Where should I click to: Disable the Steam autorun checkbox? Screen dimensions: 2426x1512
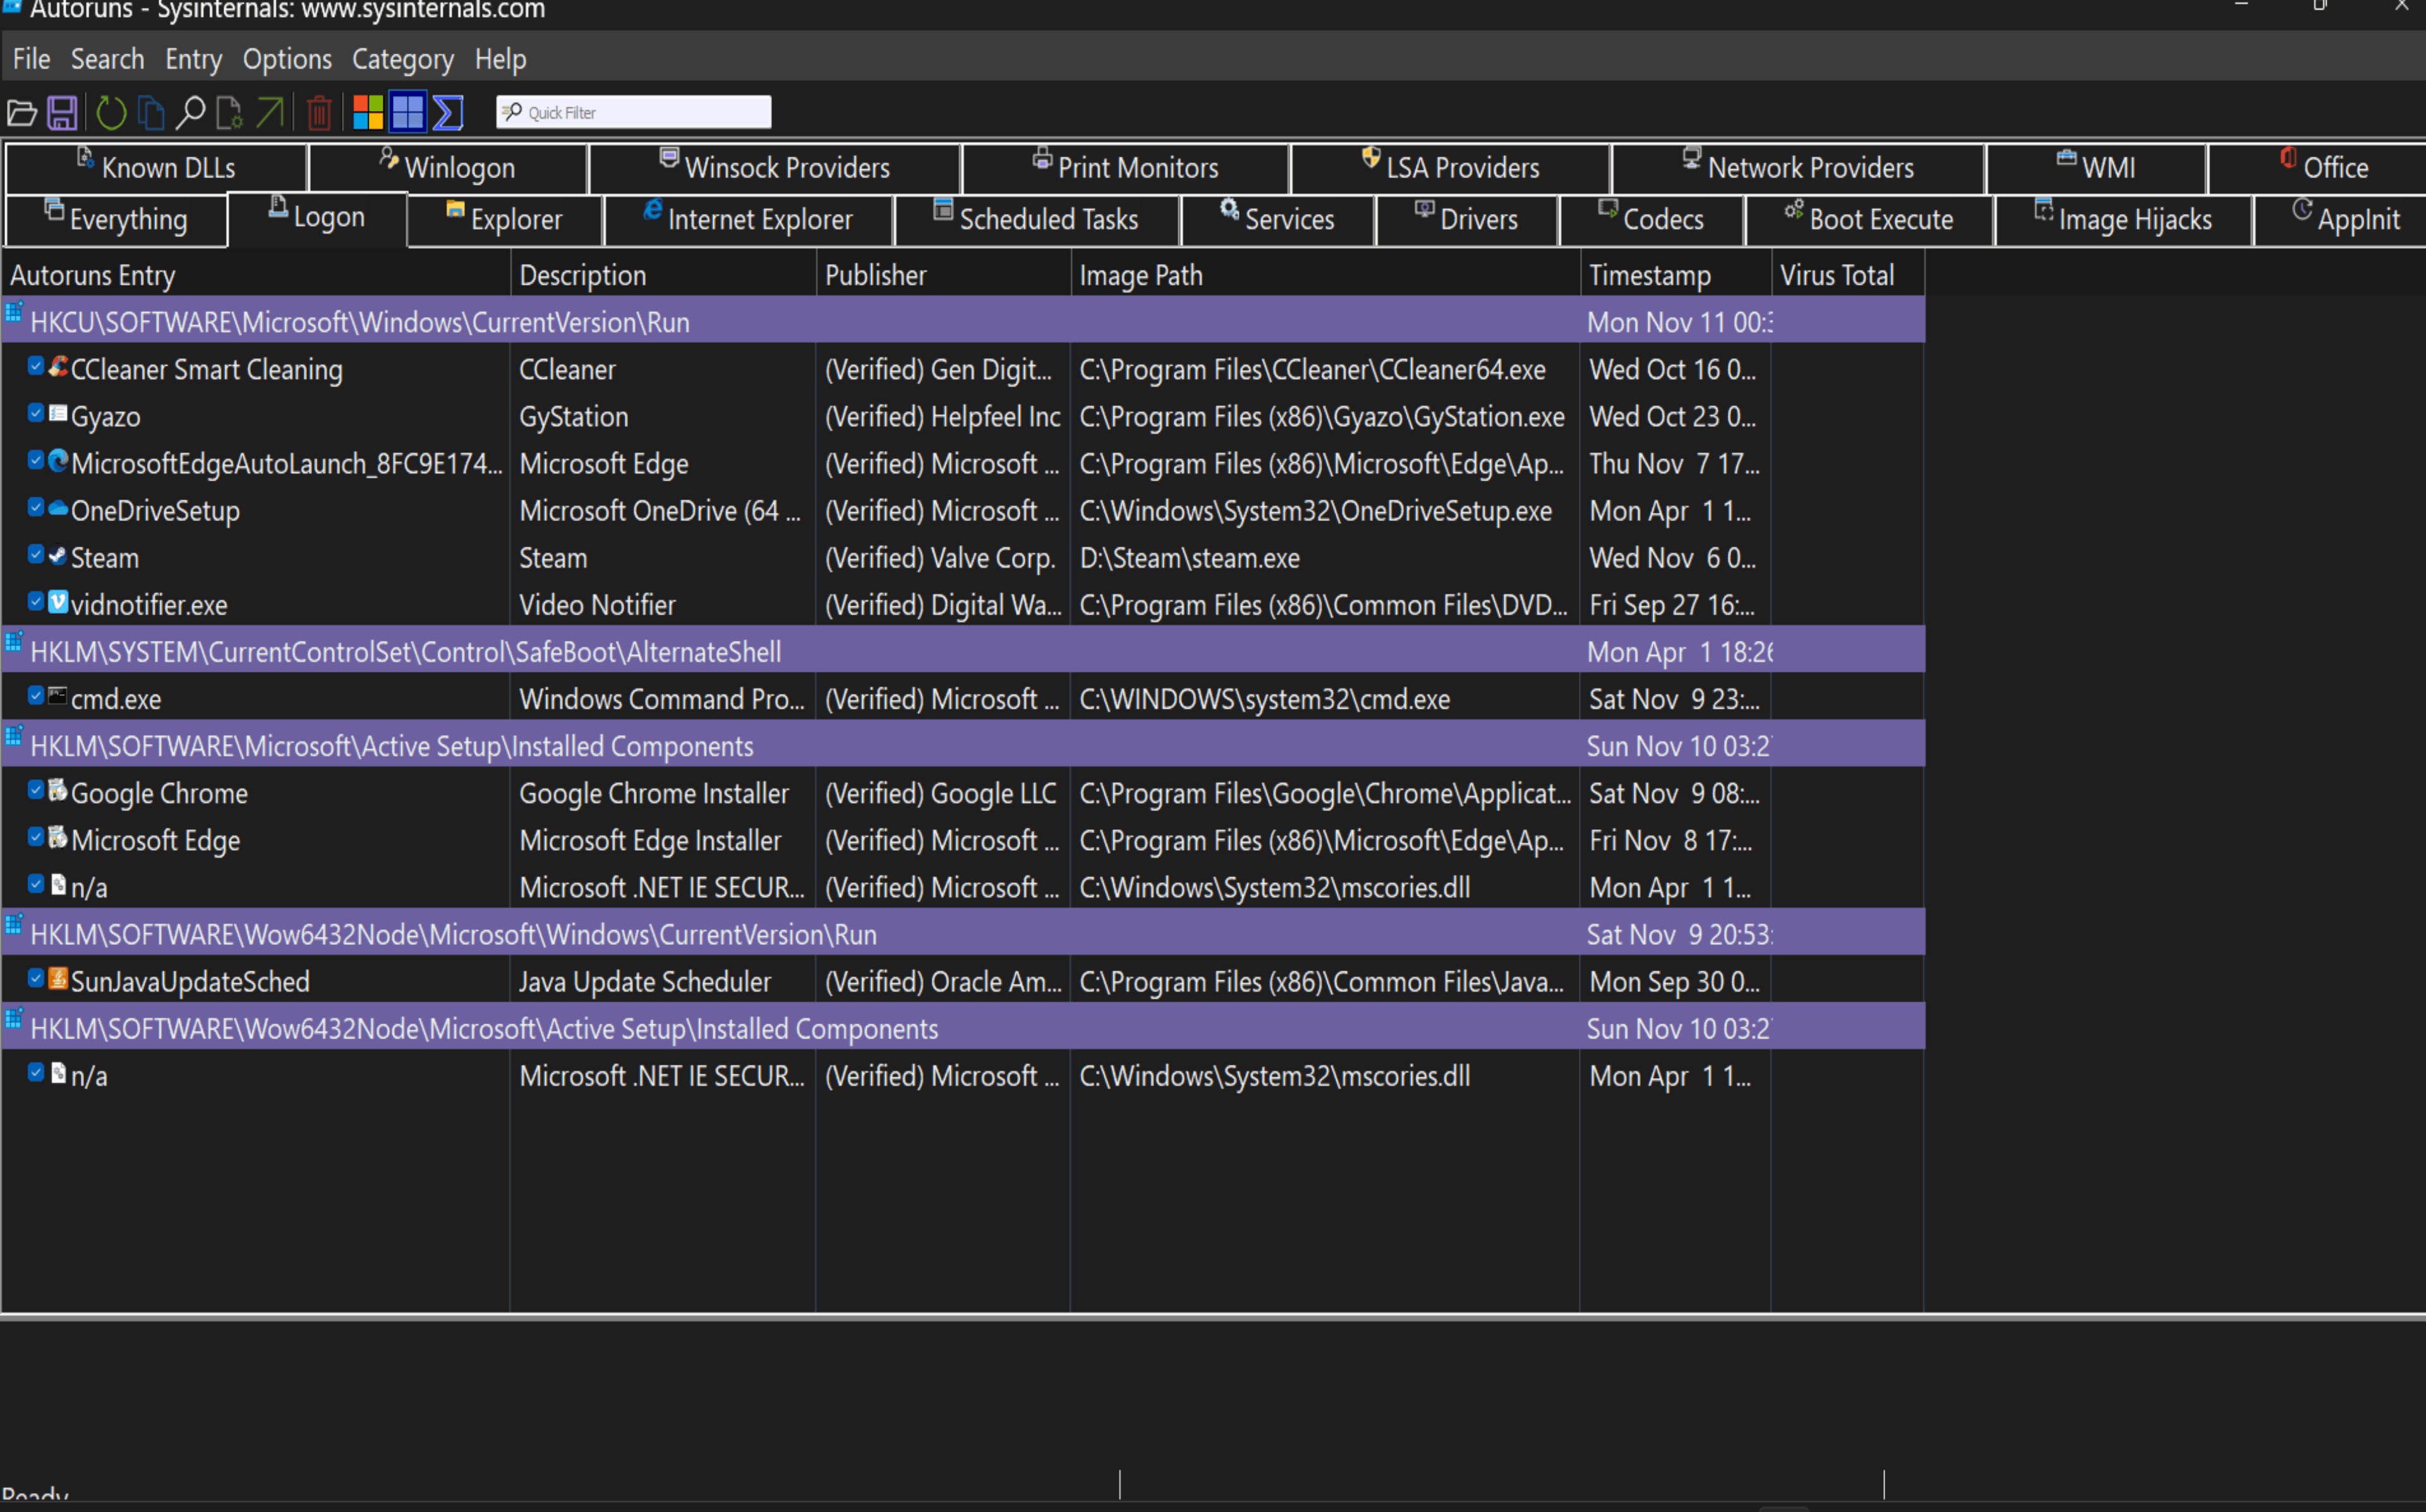click(36, 555)
